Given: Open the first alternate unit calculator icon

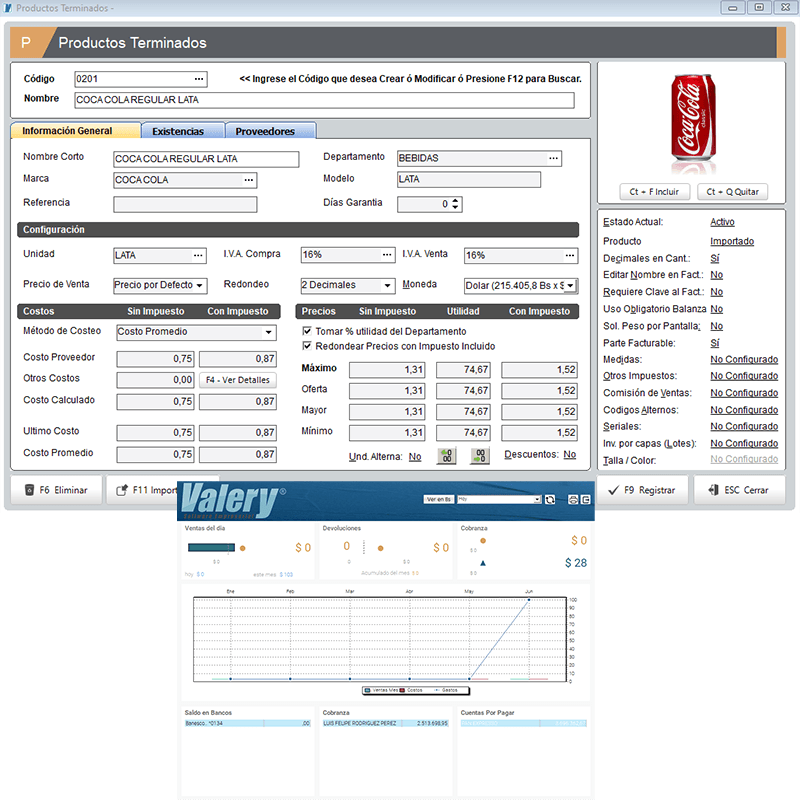Looking at the screenshot, I should [447, 456].
